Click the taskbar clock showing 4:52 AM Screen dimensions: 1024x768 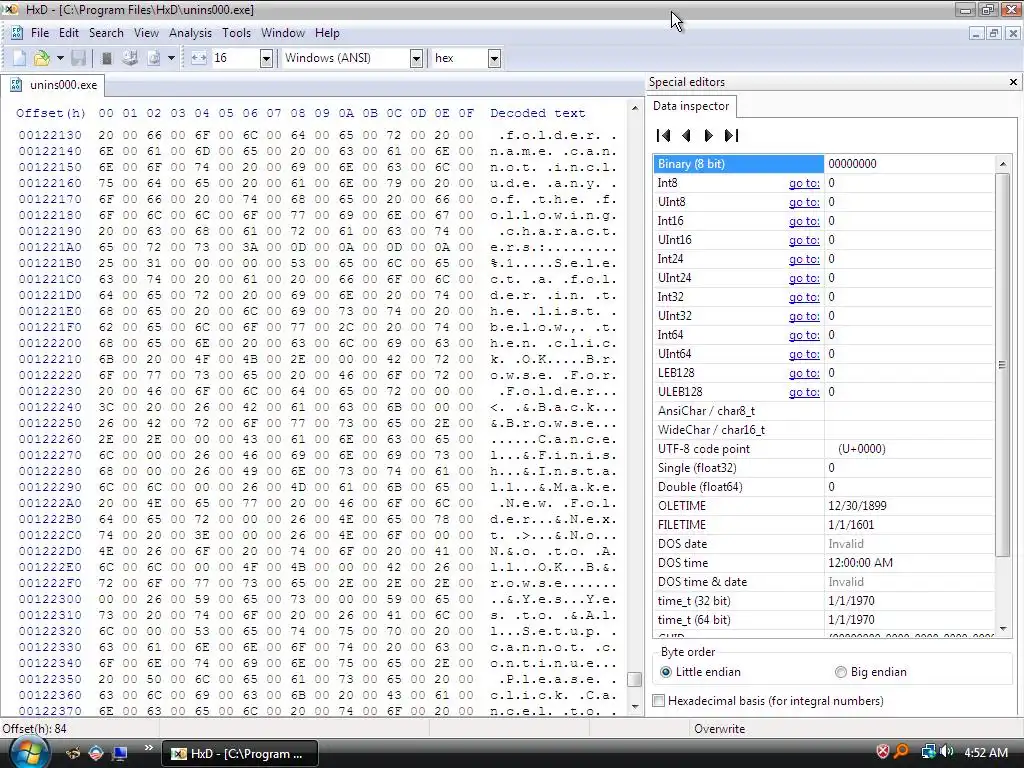pos(985,753)
